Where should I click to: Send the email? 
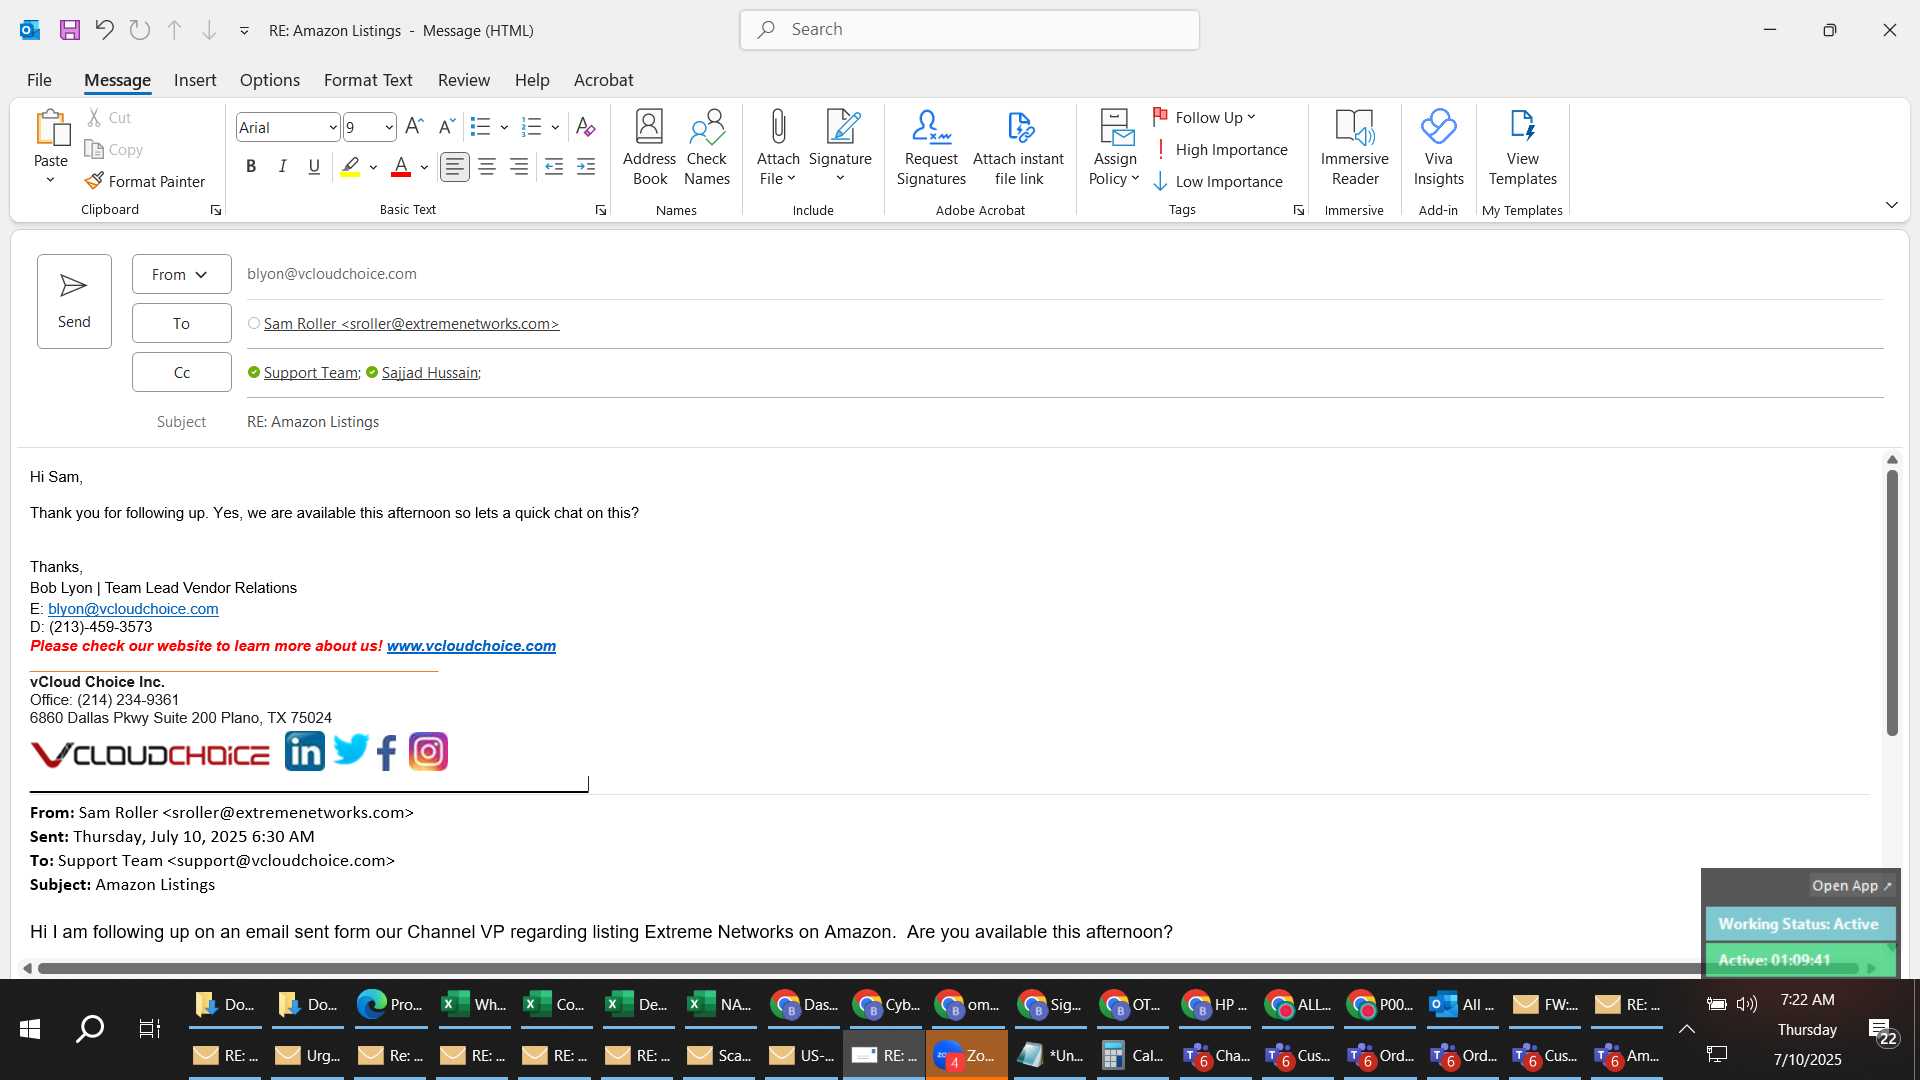[74, 301]
